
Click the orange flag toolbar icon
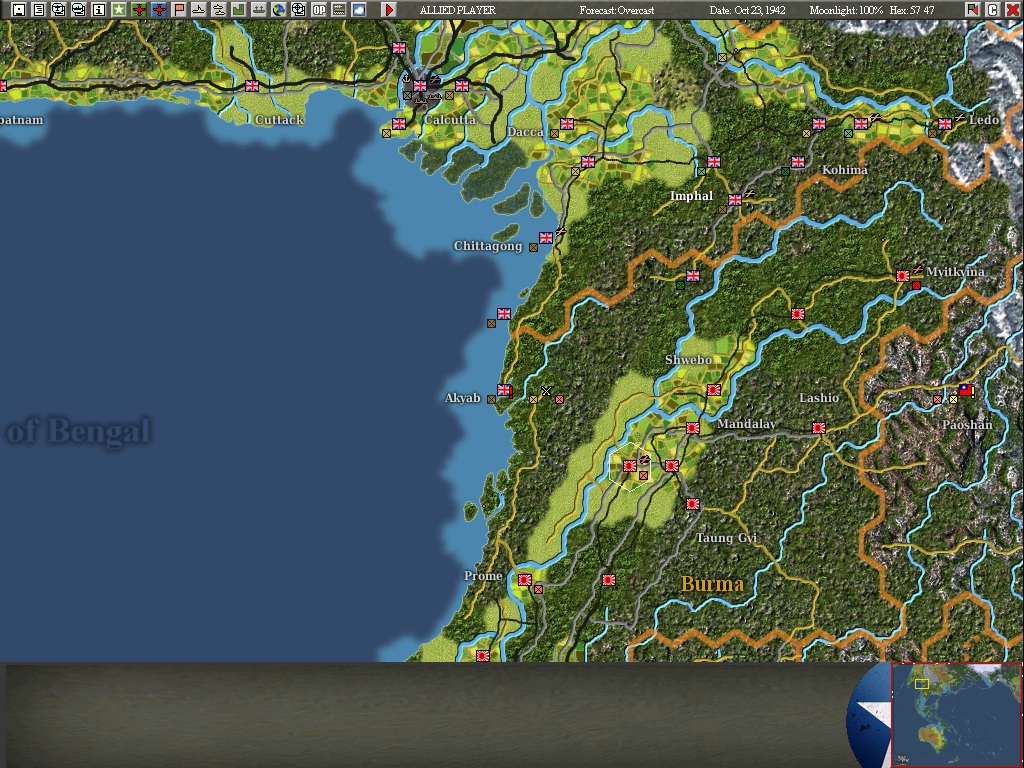[x=178, y=10]
